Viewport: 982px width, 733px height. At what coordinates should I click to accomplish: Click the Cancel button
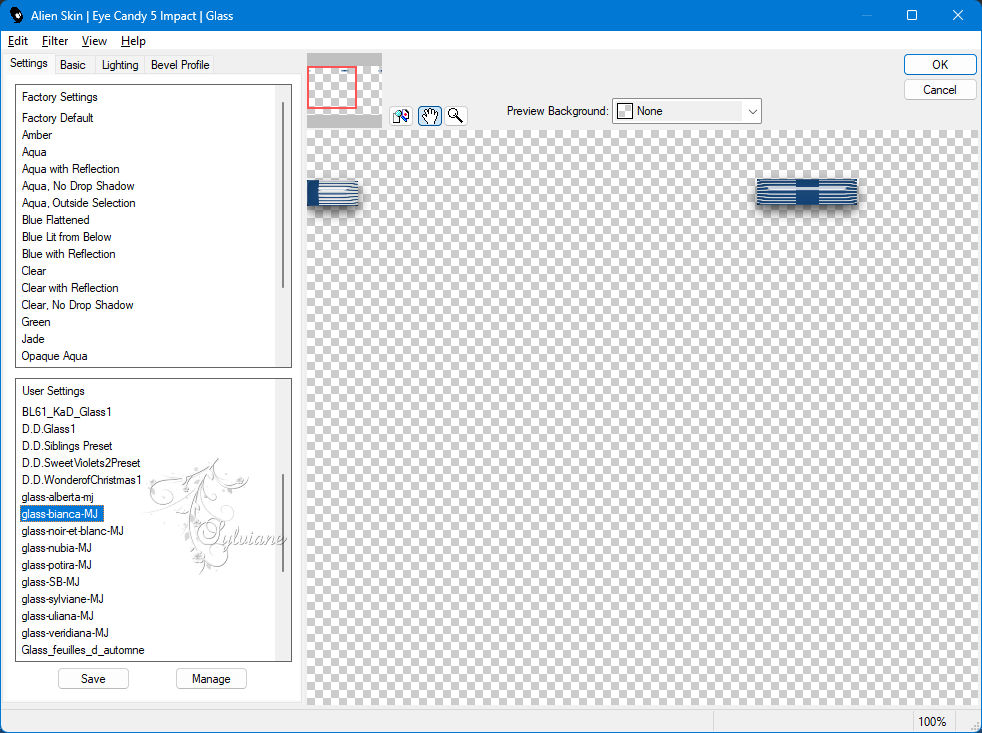[939, 90]
